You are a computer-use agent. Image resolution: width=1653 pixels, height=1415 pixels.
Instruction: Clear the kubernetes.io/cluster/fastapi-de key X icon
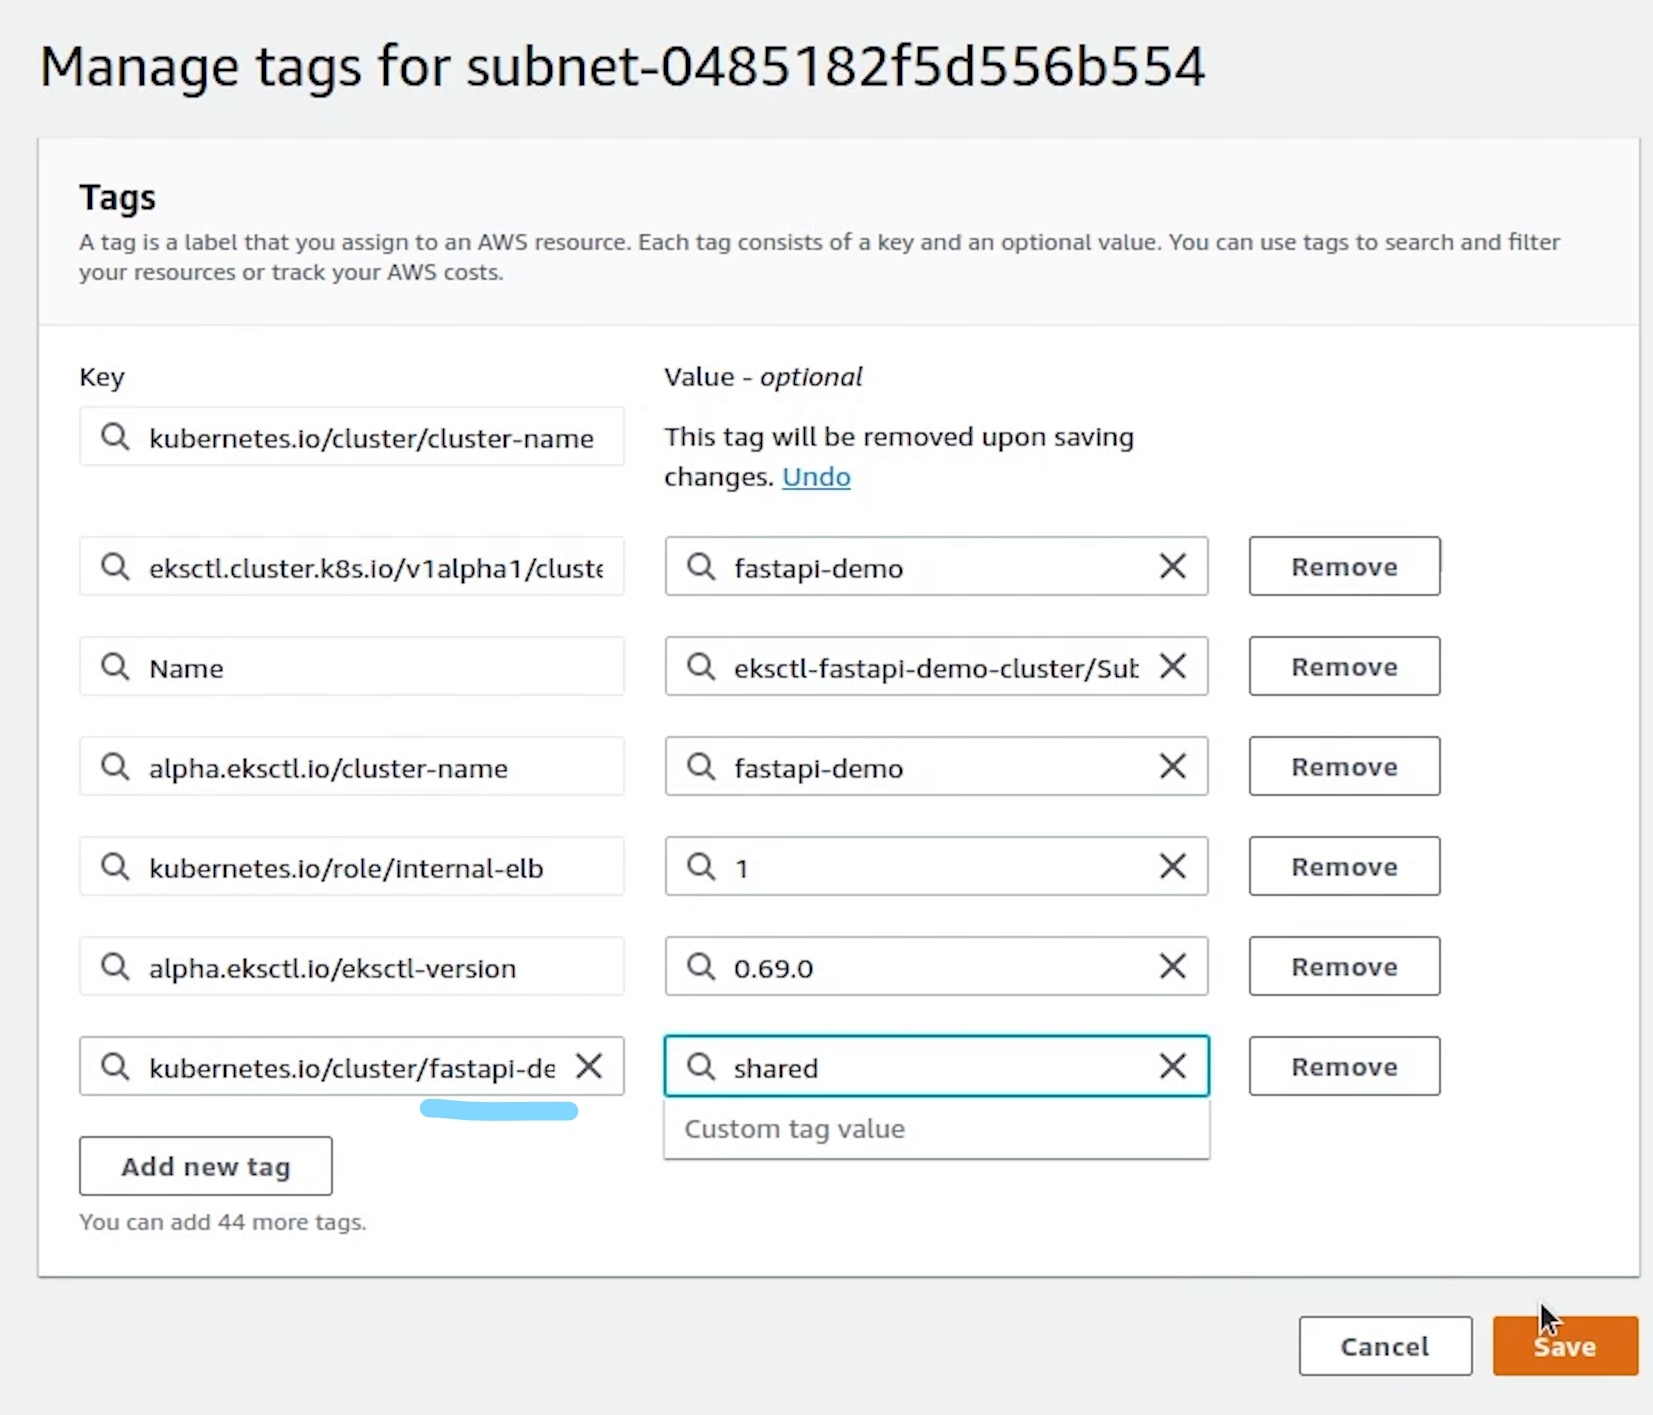(x=589, y=1066)
